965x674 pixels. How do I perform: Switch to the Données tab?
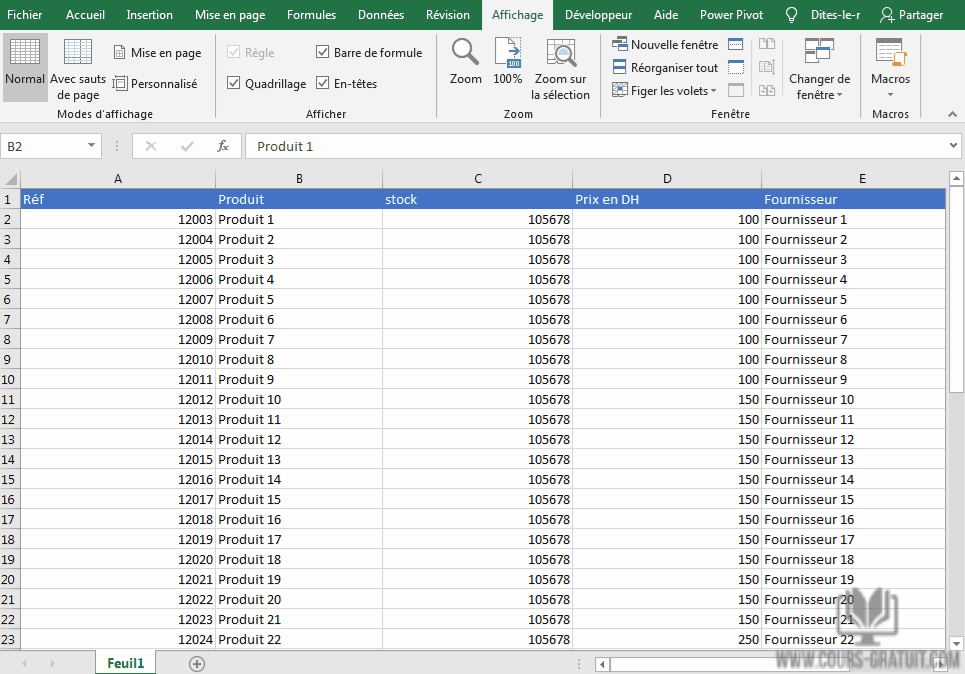(x=381, y=15)
